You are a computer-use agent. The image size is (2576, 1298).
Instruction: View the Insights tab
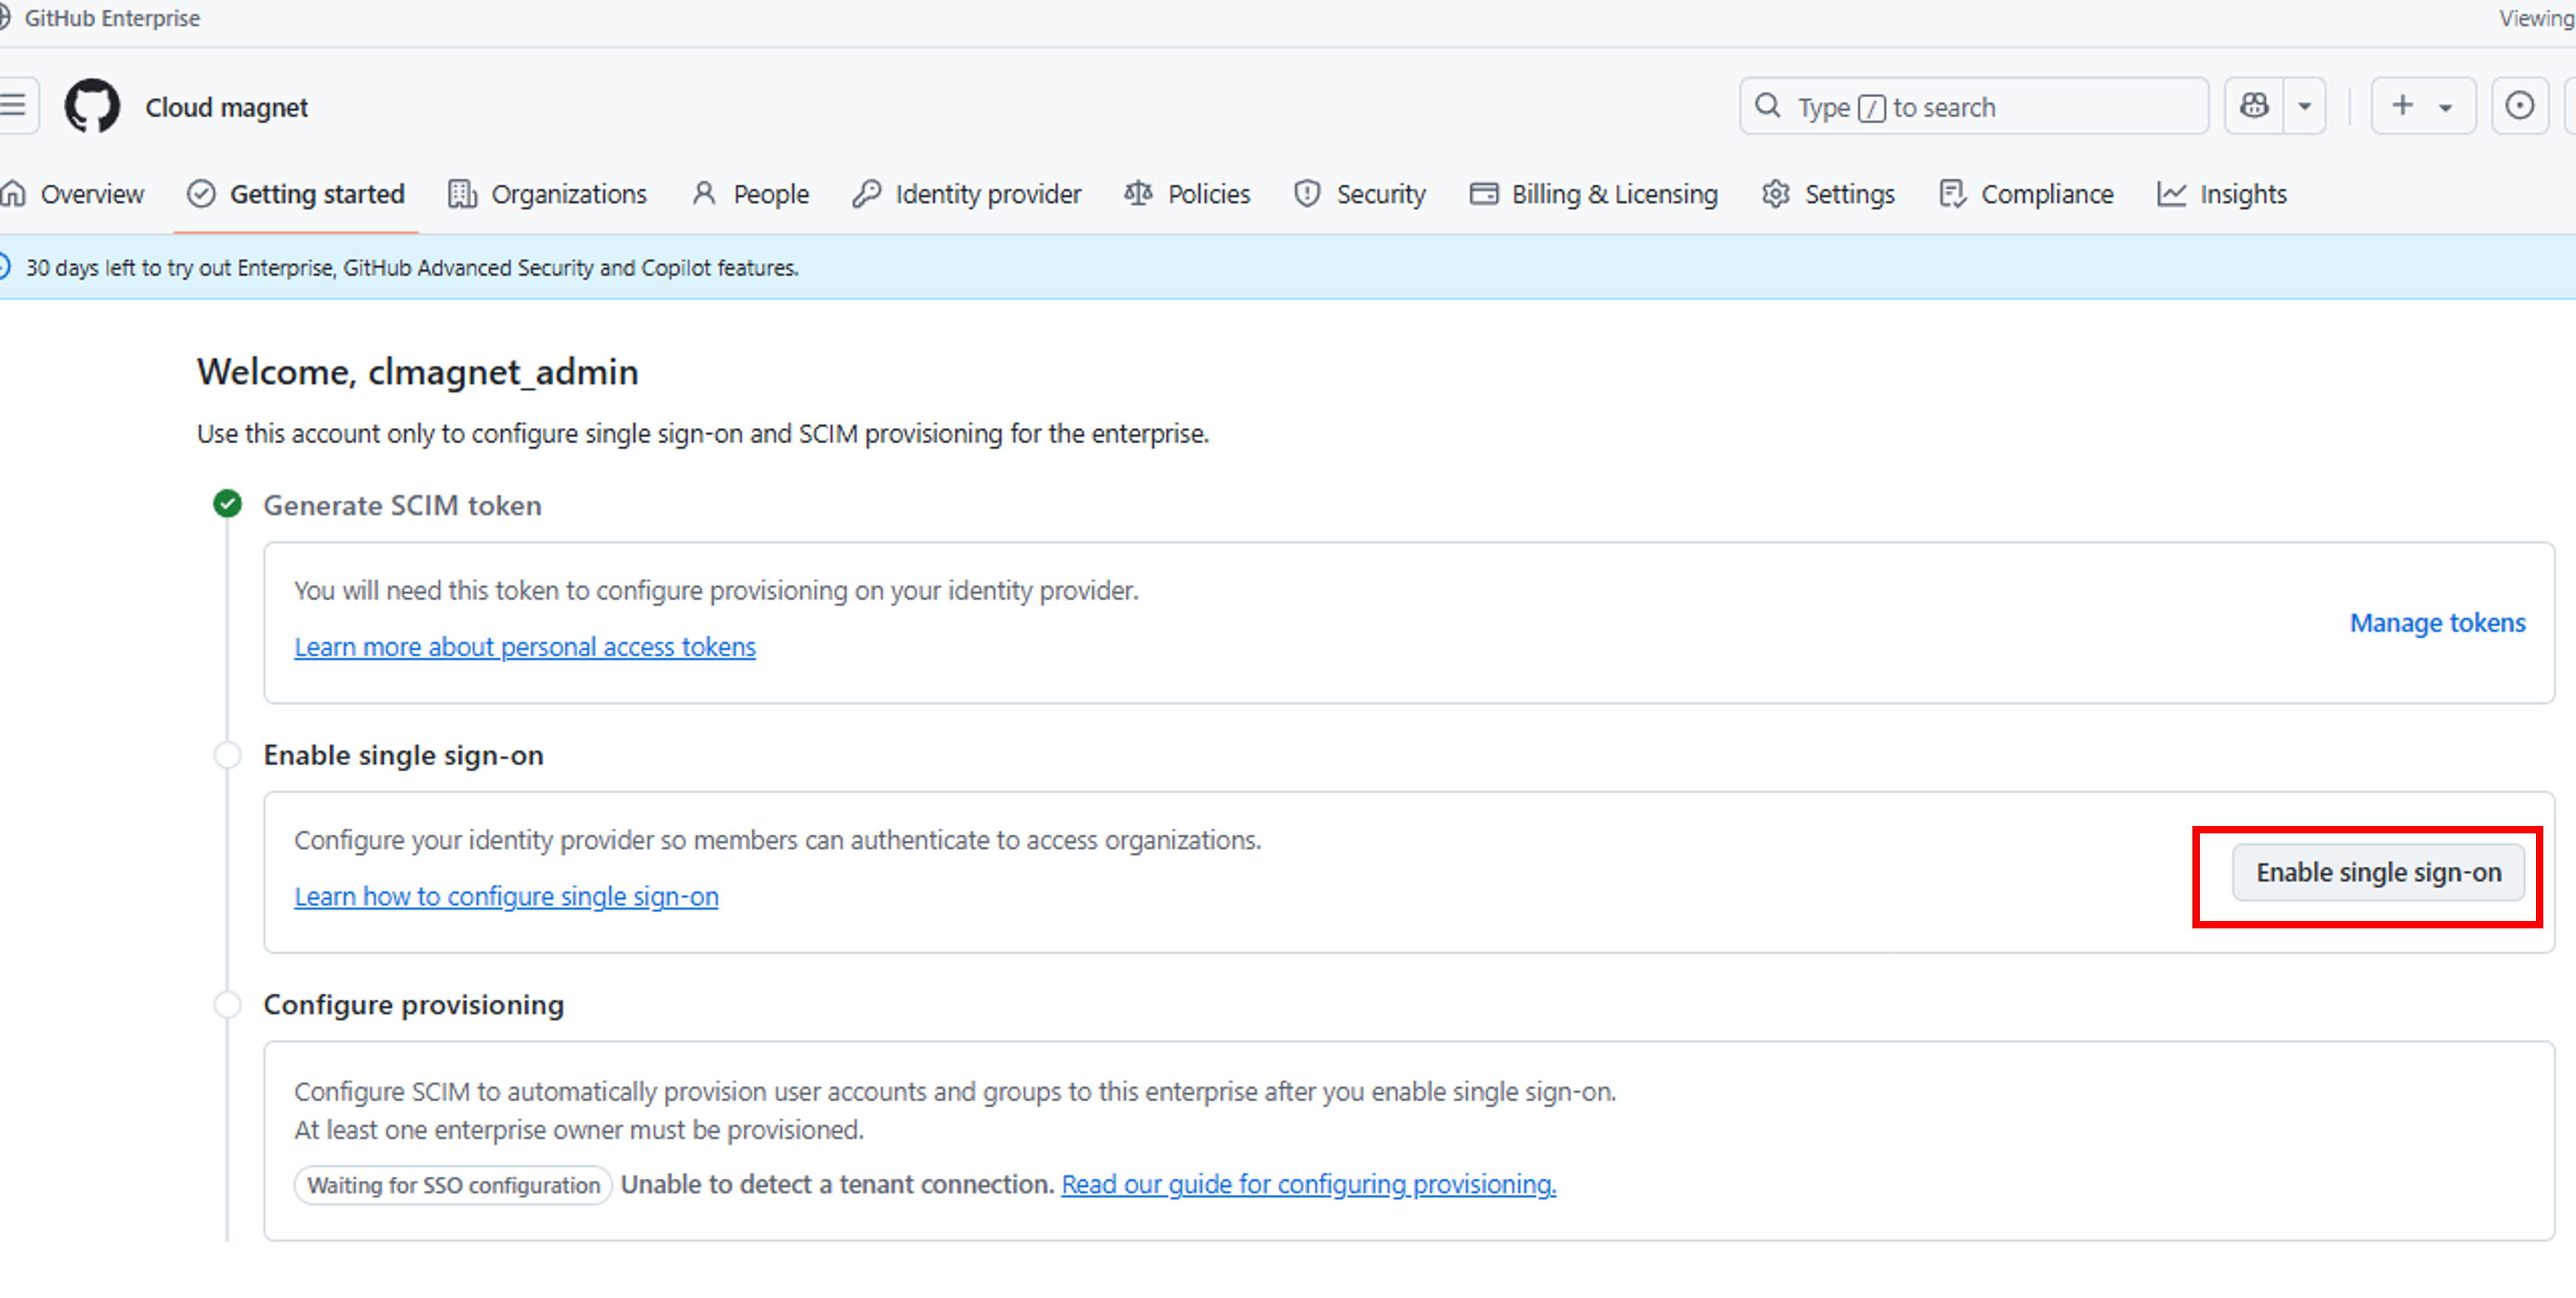click(x=2221, y=194)
